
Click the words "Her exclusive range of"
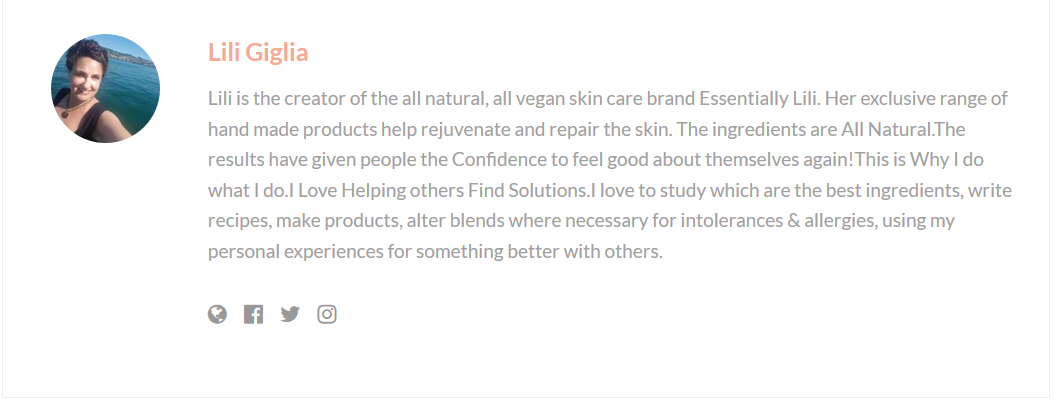pos(916,99)
